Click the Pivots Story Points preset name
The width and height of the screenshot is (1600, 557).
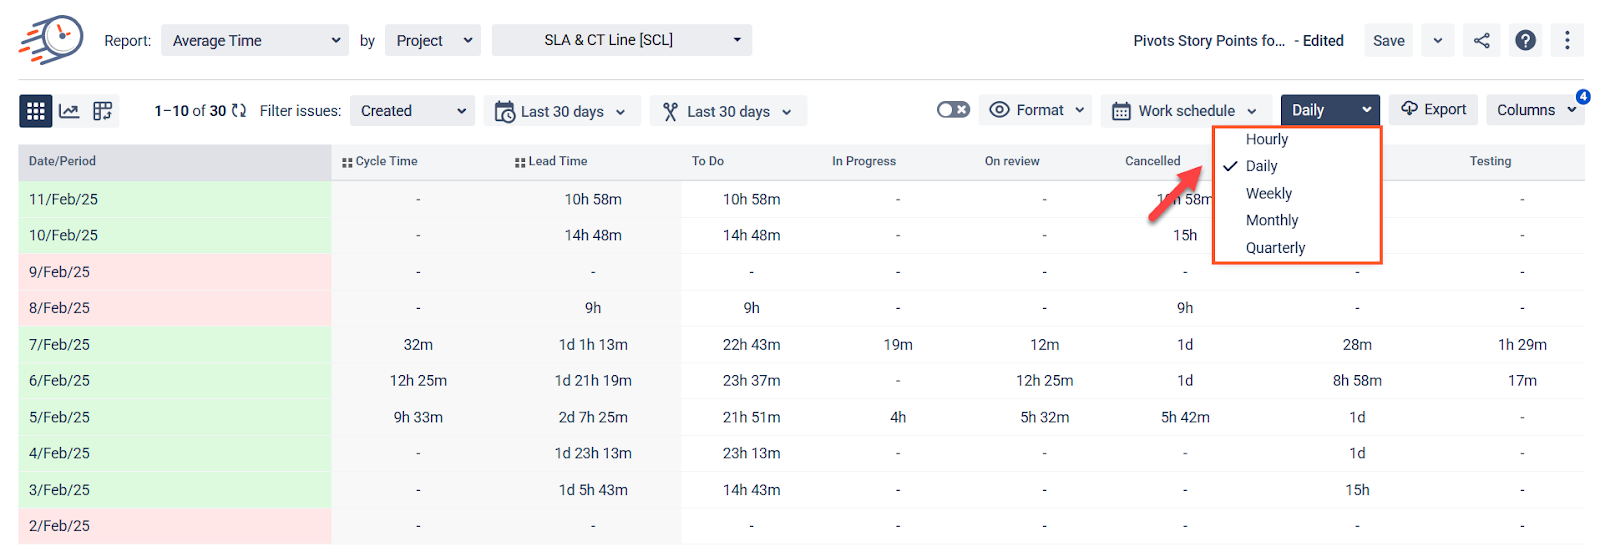coord(1209,41)
